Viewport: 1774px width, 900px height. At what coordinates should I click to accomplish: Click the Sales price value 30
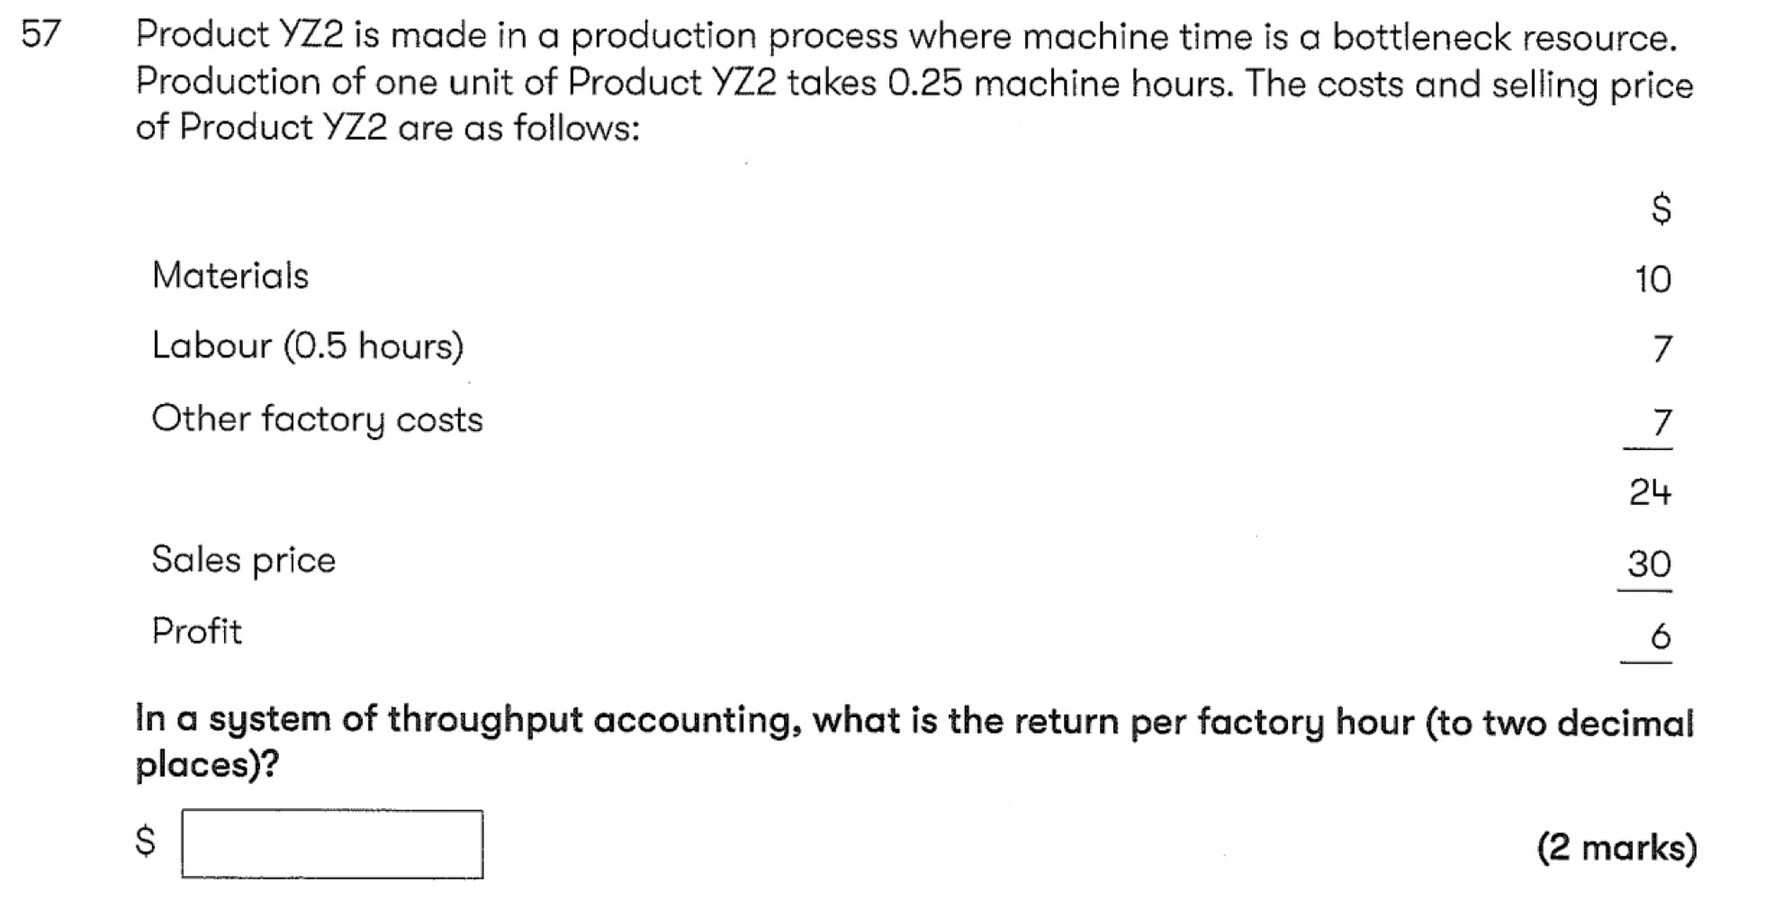coord(1649,564)
